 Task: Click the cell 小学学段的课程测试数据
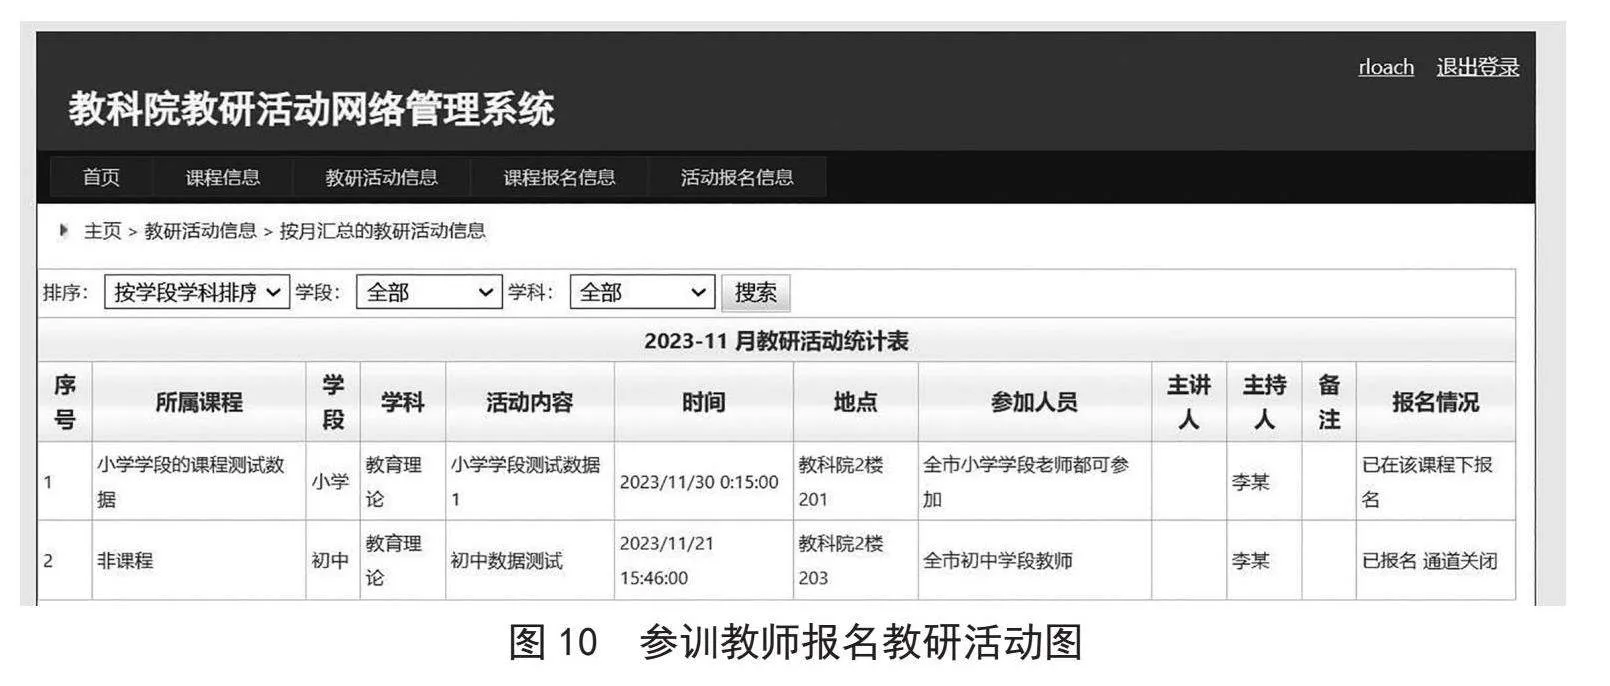[199, 481]
